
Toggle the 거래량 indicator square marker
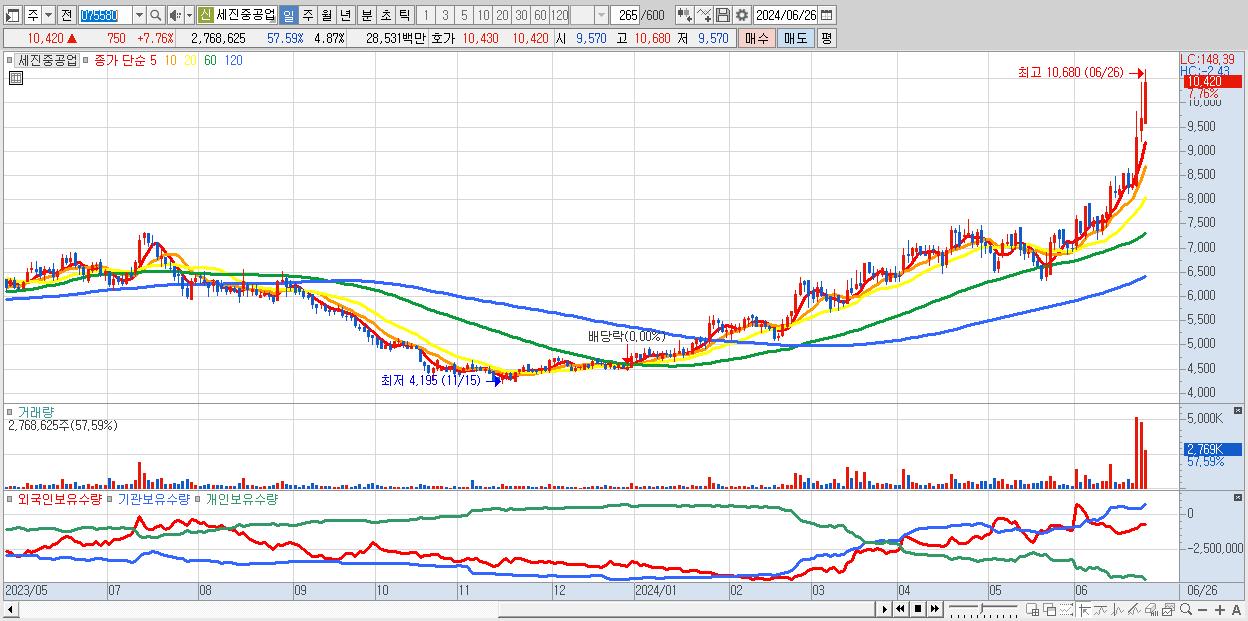click(11, 411)
